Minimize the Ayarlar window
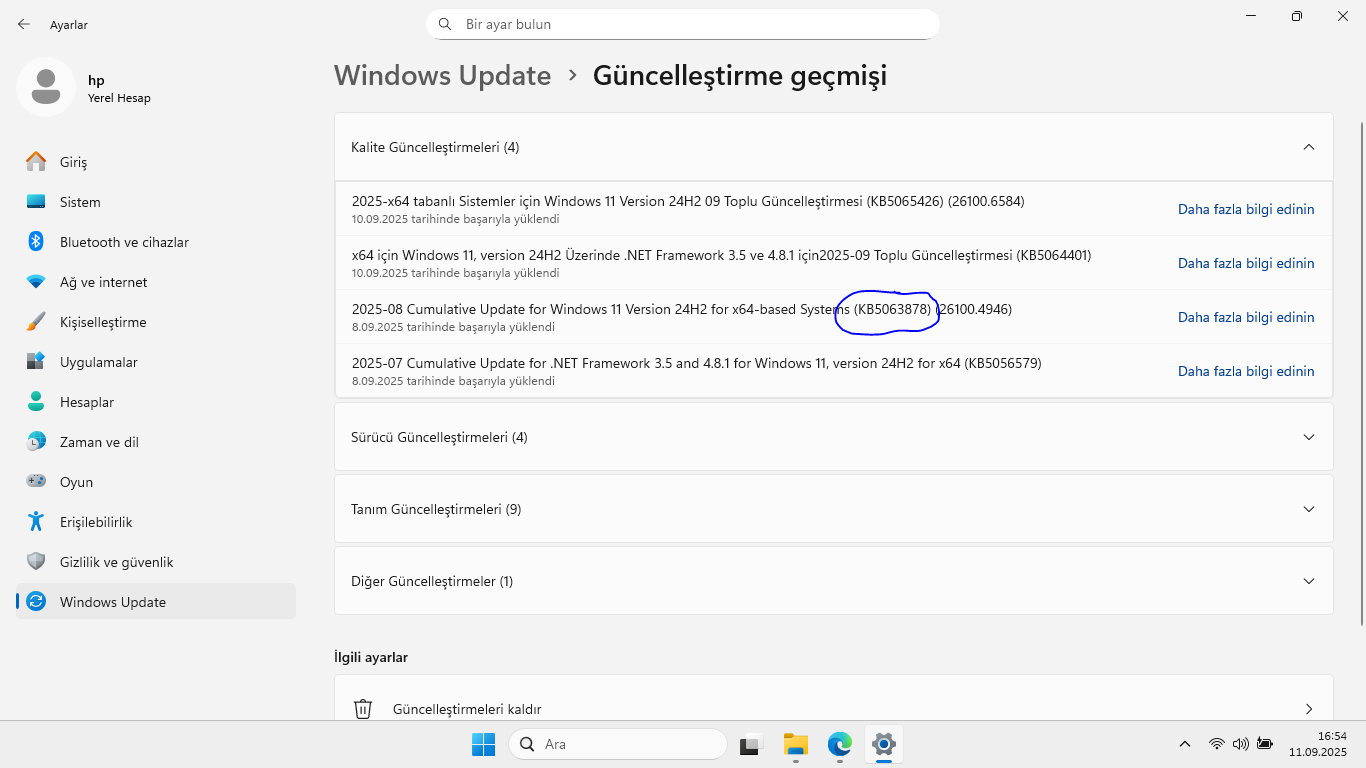The width and height of the screenshot is (1366, 768). pyautogui.click(x=1251, y=16)
